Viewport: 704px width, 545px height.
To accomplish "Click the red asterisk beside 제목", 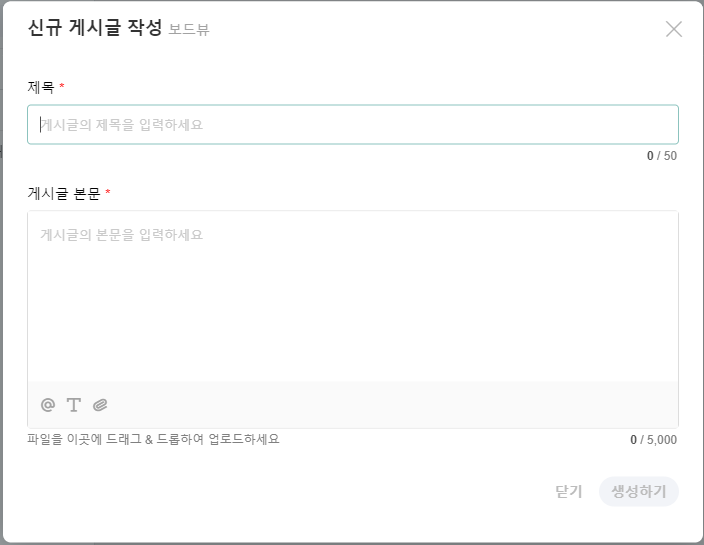I will pos(62,88).
